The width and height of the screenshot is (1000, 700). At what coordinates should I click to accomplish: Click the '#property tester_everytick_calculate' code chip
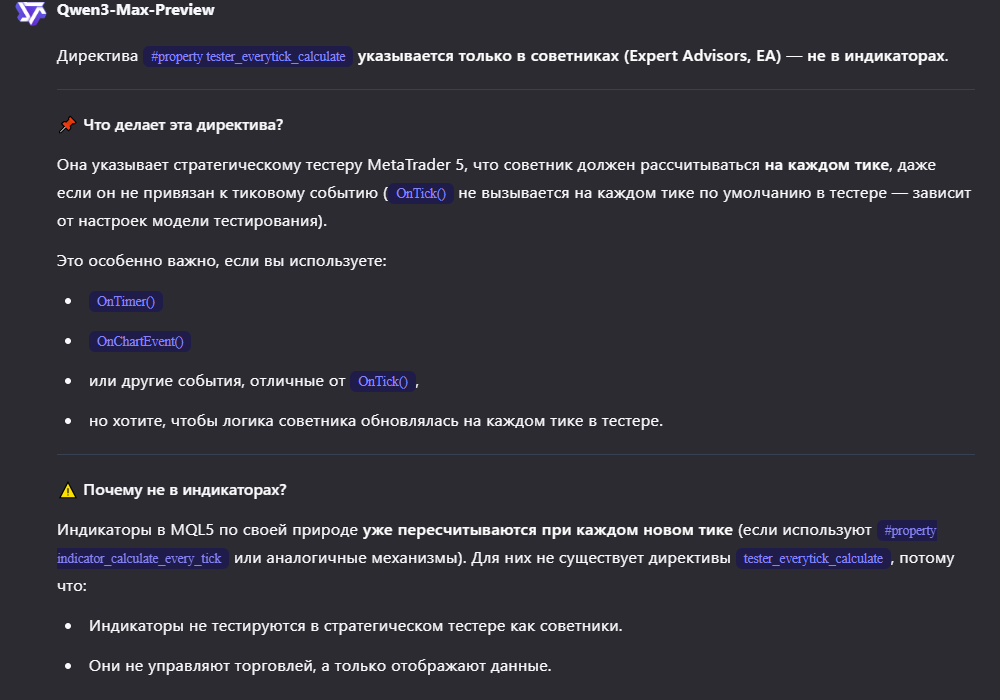pos(248,57)
